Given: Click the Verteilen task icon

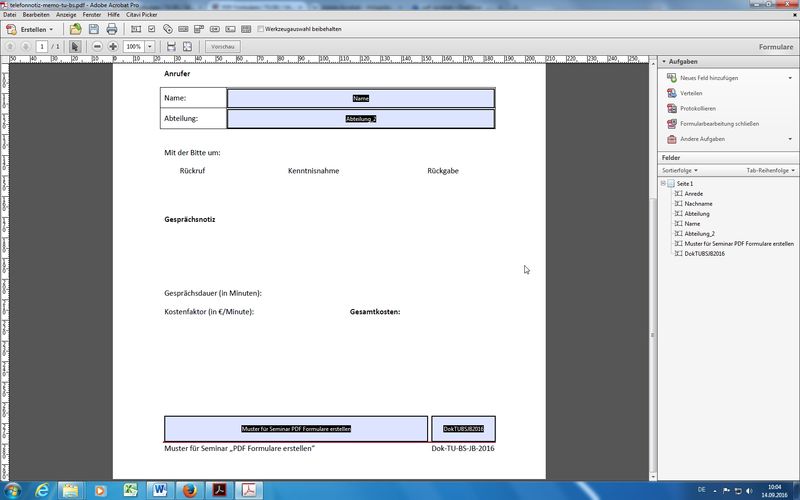Looking at the screenshot, I should 671,93.
